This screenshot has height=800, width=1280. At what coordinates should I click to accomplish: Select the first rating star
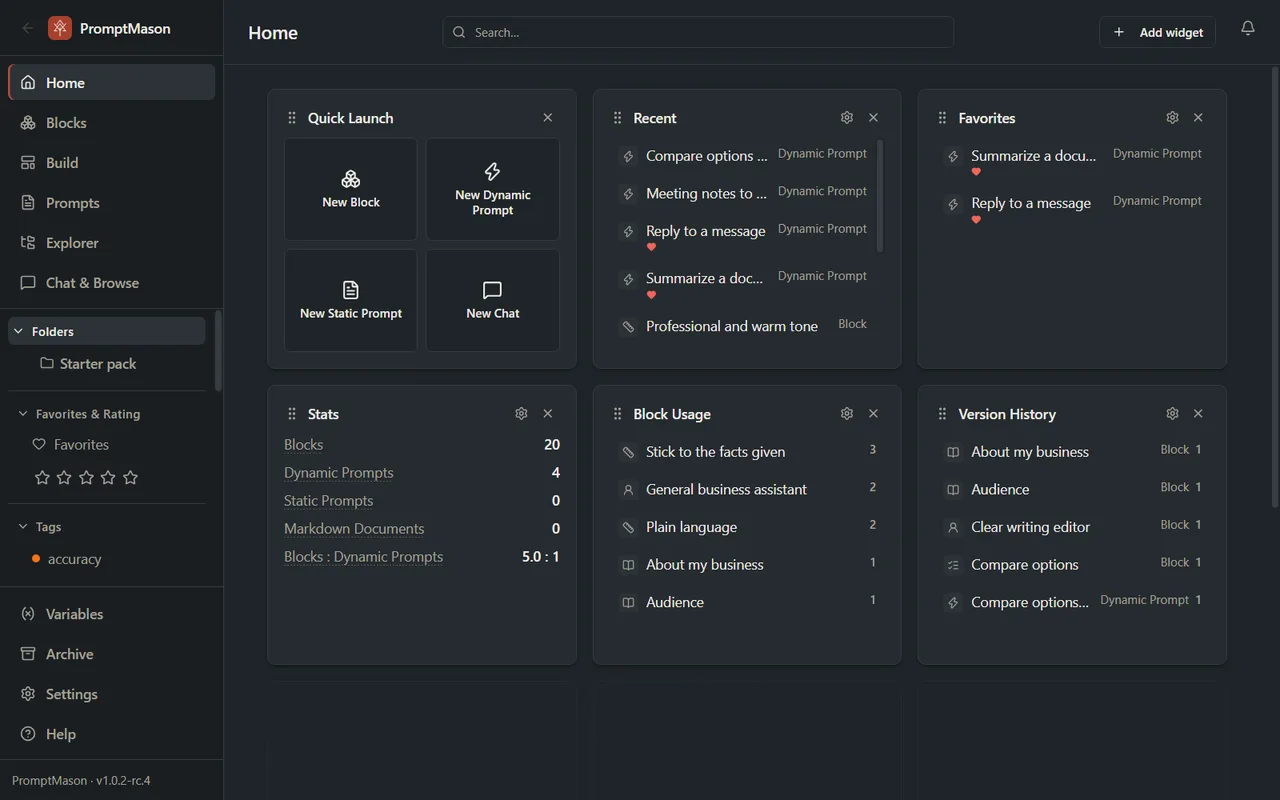[x=42, y=478]
